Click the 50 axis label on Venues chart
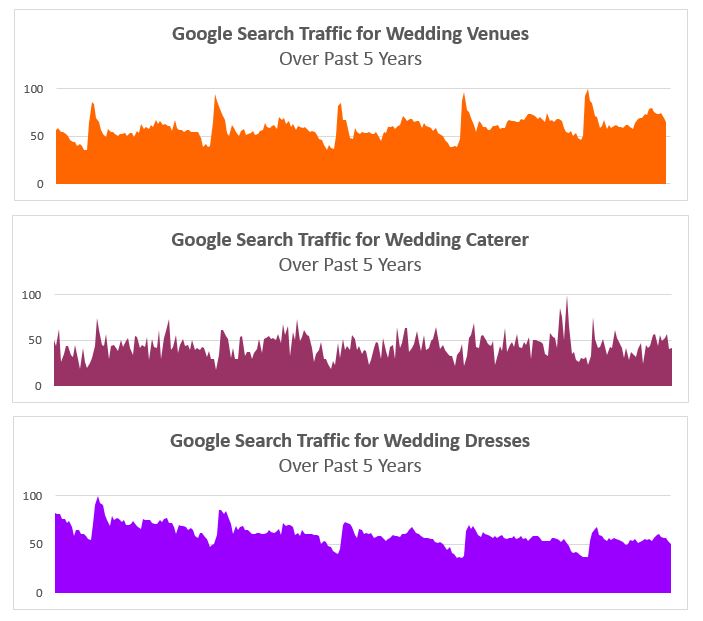The width and height of the screenshot is (703, 621). tap(37, 136)
